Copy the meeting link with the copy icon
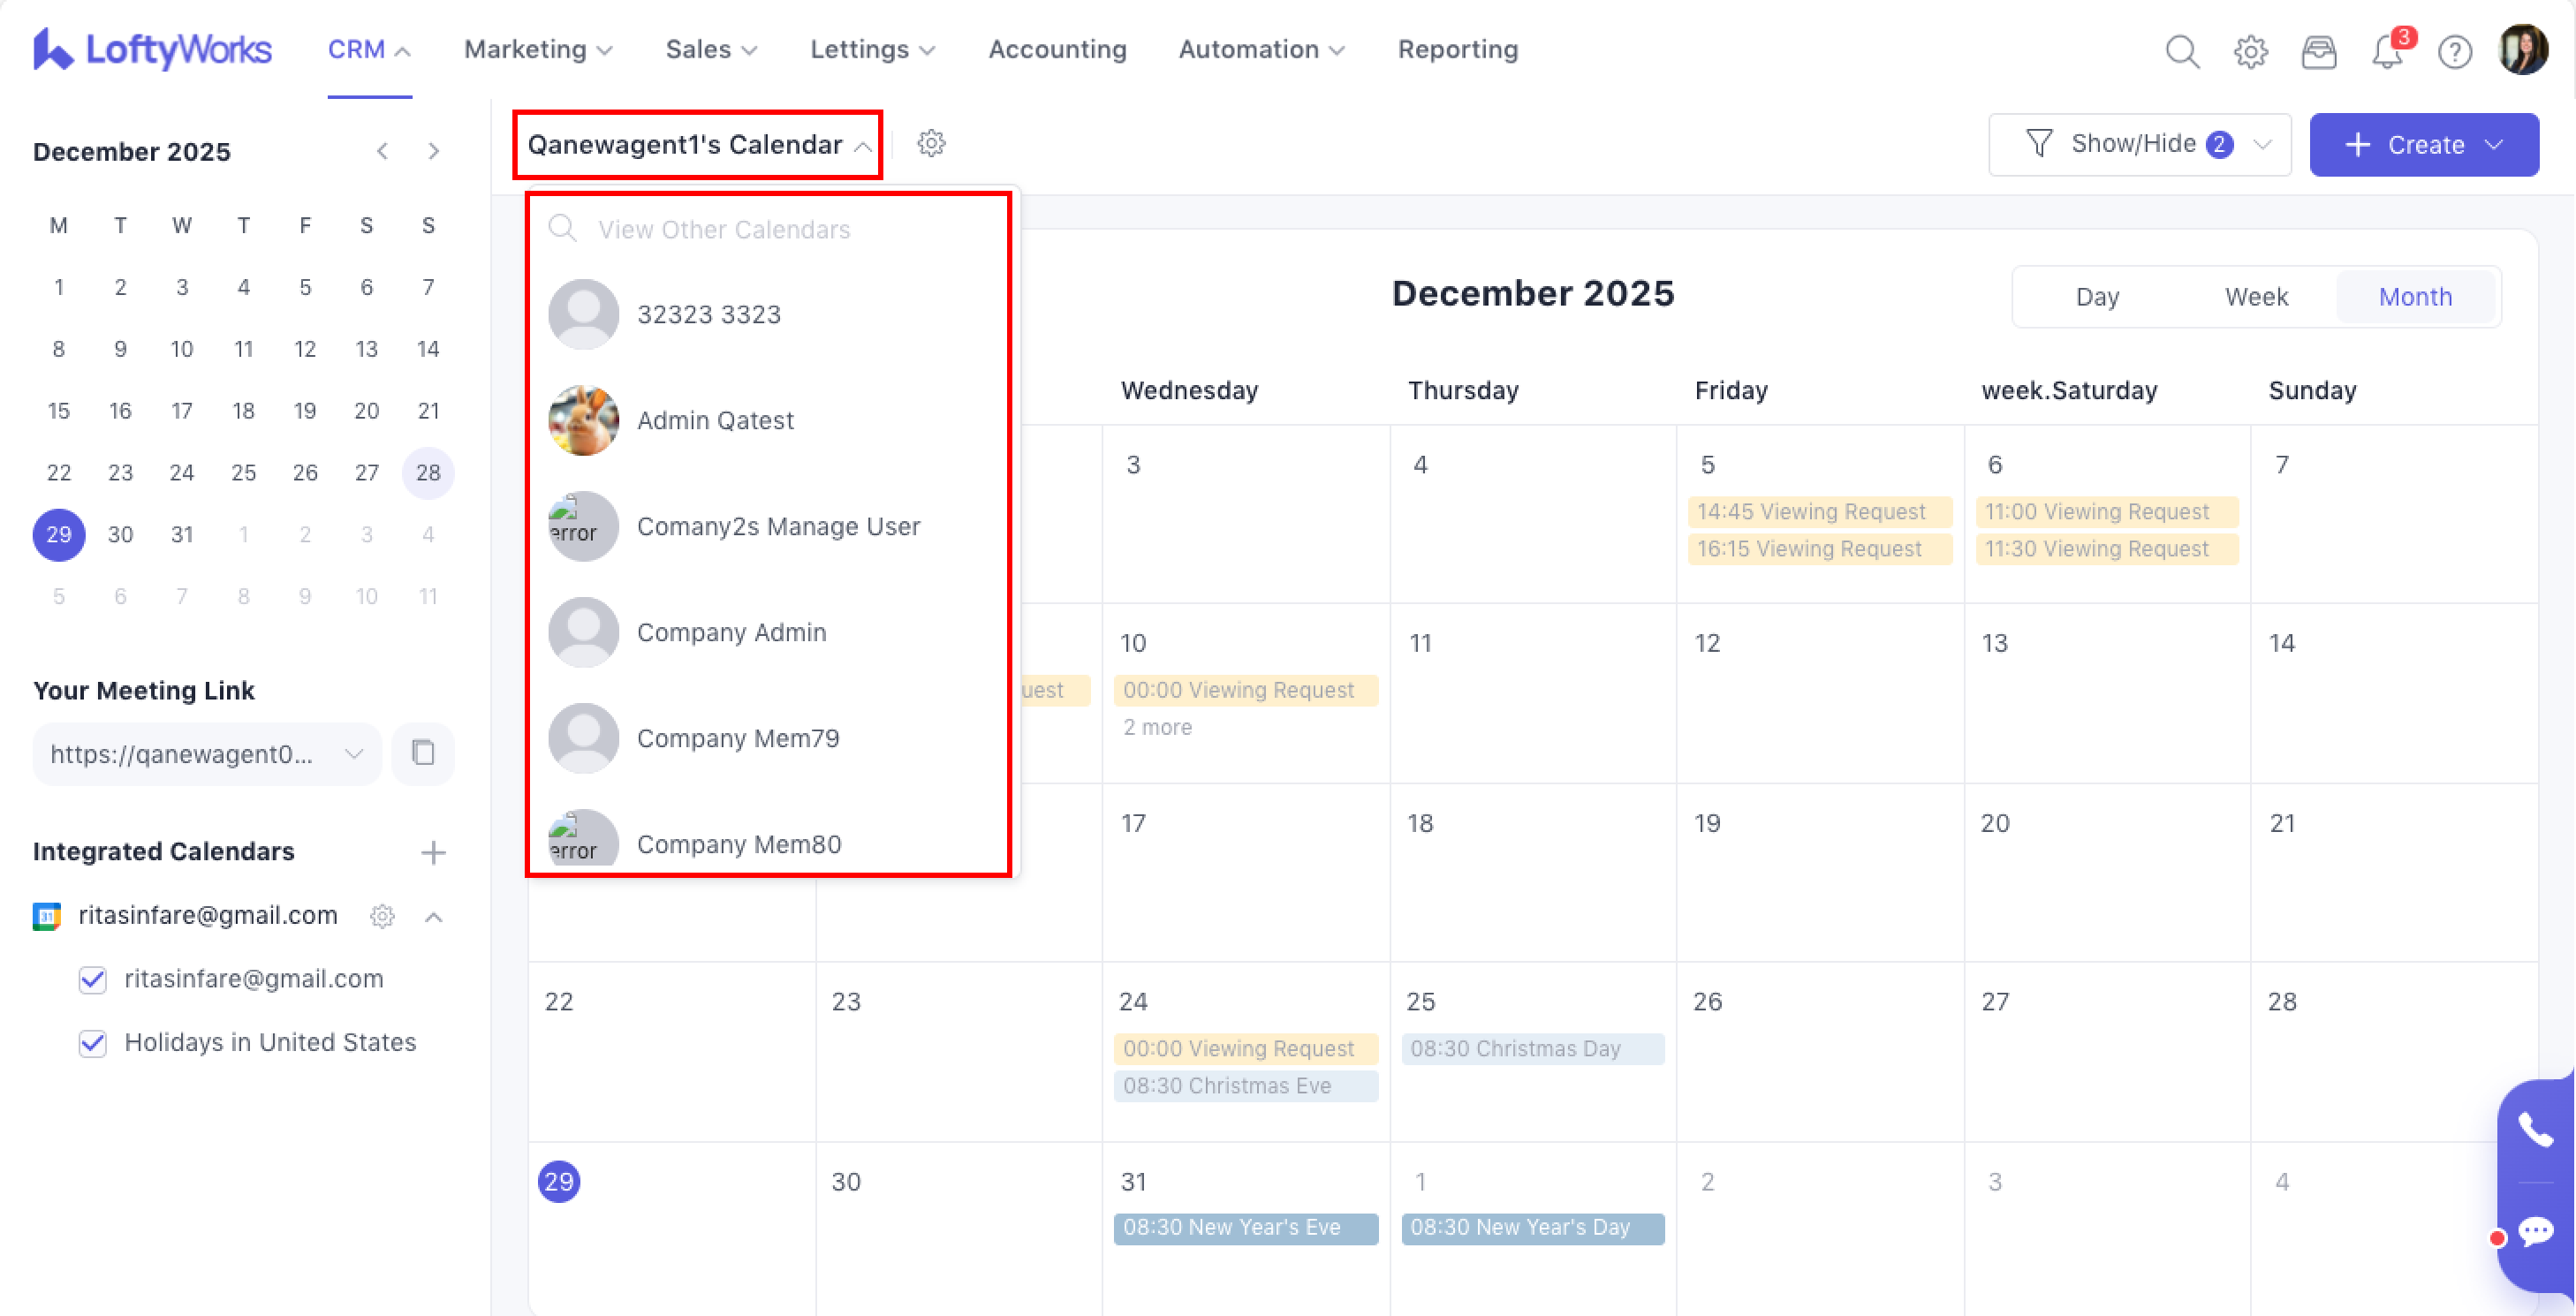The height and width of the screenshot is (1316, 2576). pos(423,753)
